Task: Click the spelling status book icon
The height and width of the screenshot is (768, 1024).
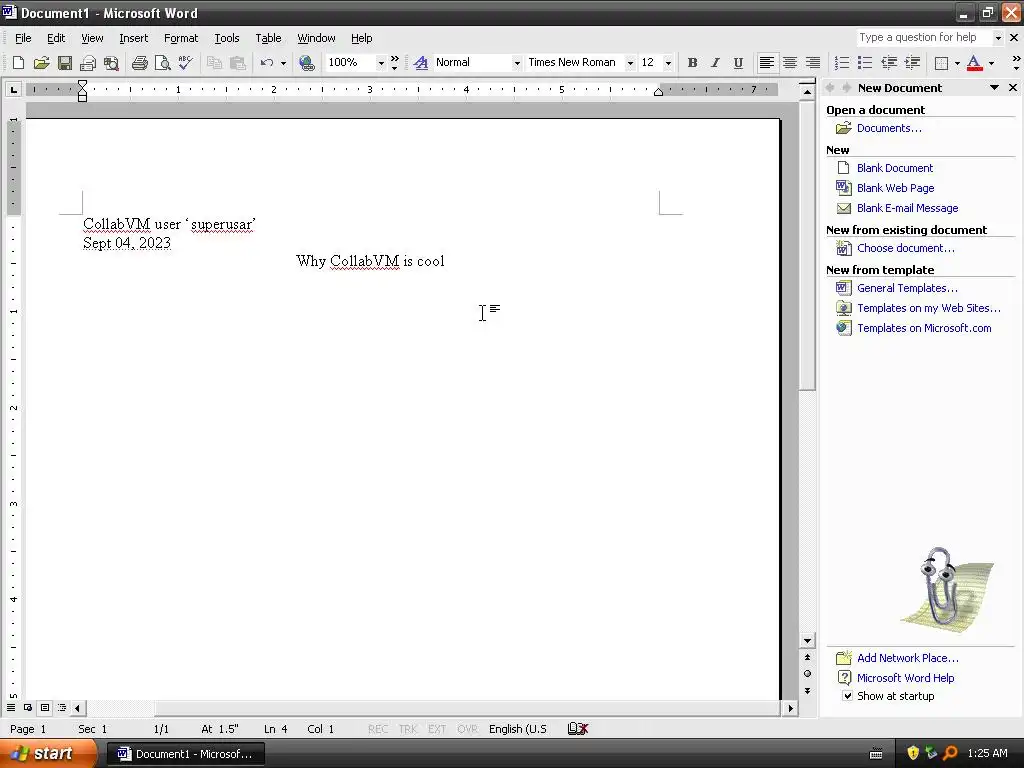Action: (x=578, y=729)
